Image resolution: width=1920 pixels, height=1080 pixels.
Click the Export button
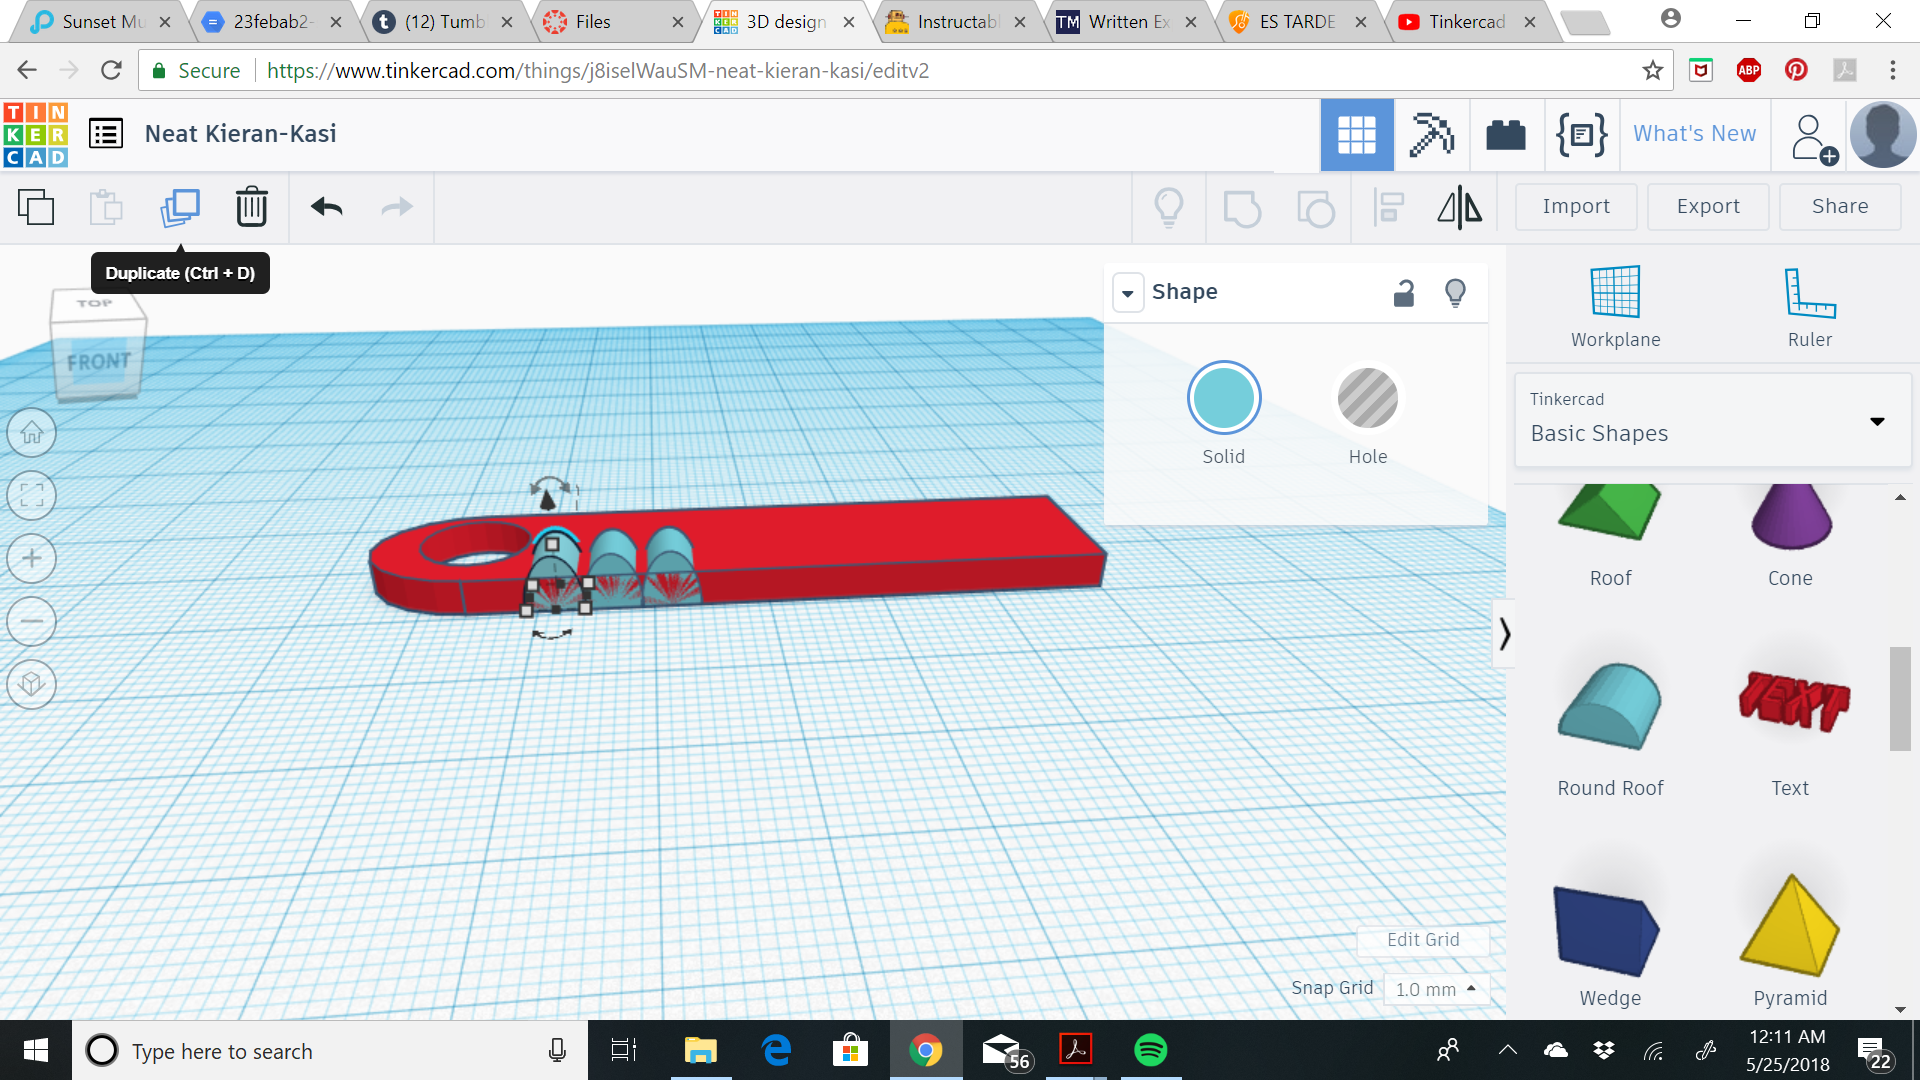(1708, 207)
